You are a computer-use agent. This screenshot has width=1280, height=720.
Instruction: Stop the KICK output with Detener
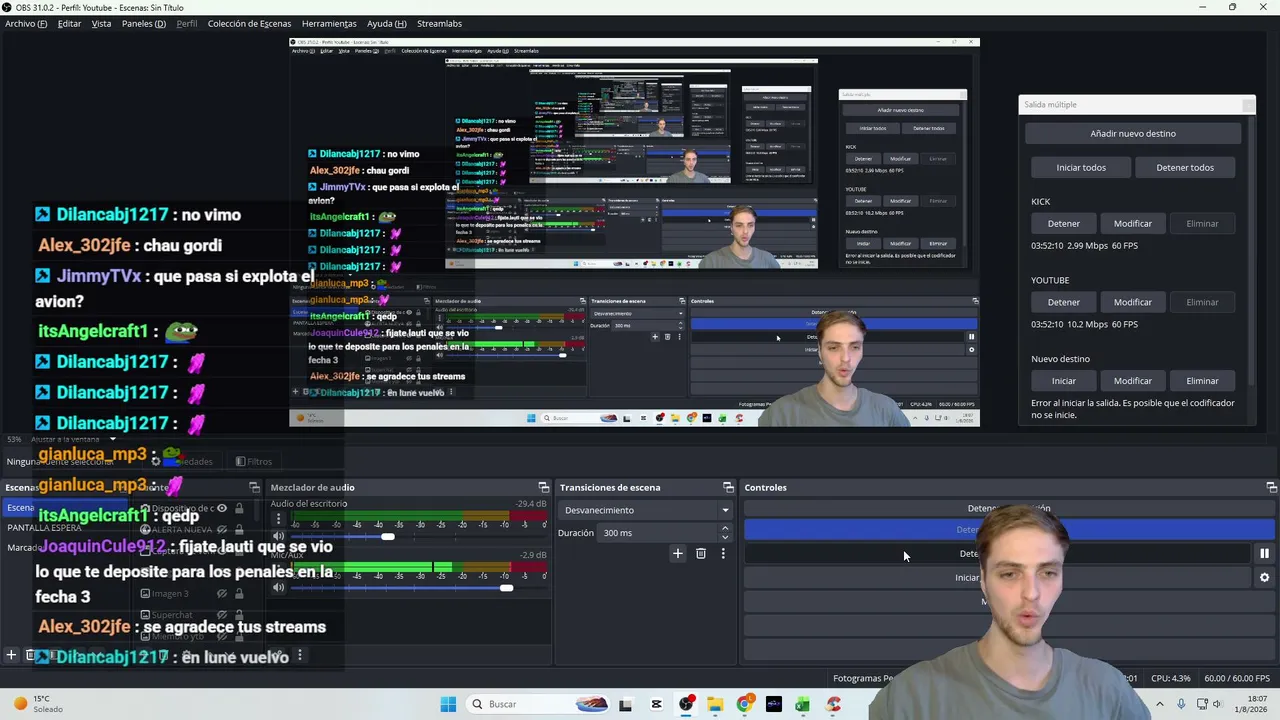pos(1063,224)
